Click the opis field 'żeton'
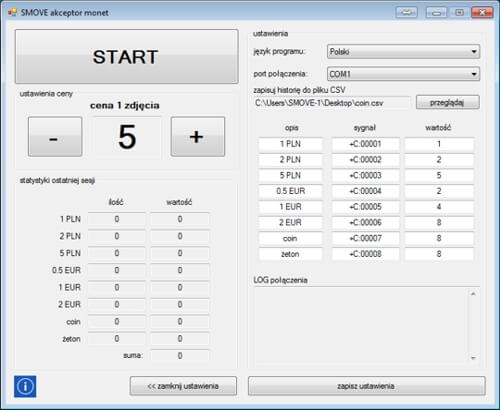This screenshot has width=500, height=410. coord(290,254)
